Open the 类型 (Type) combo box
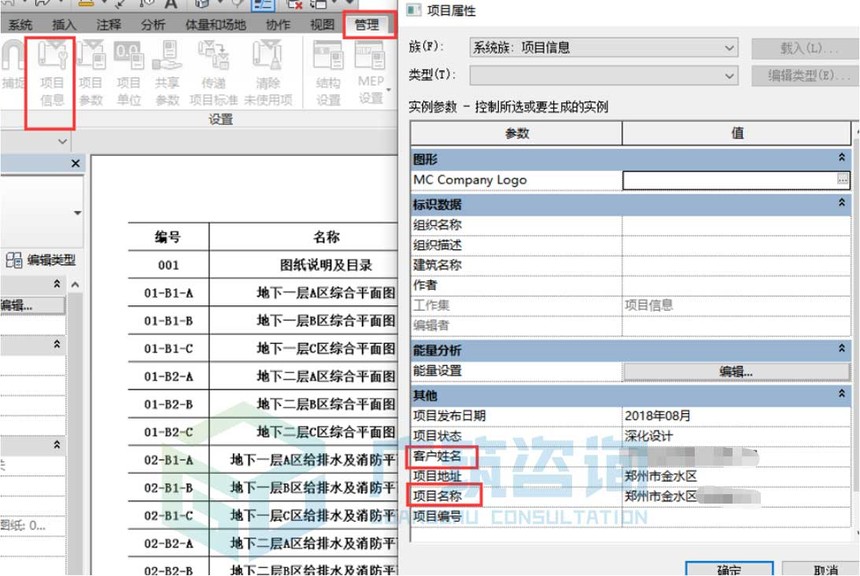The height and width of the screenshot is (576, 860). pyautogui.click(x=603, y=75)
